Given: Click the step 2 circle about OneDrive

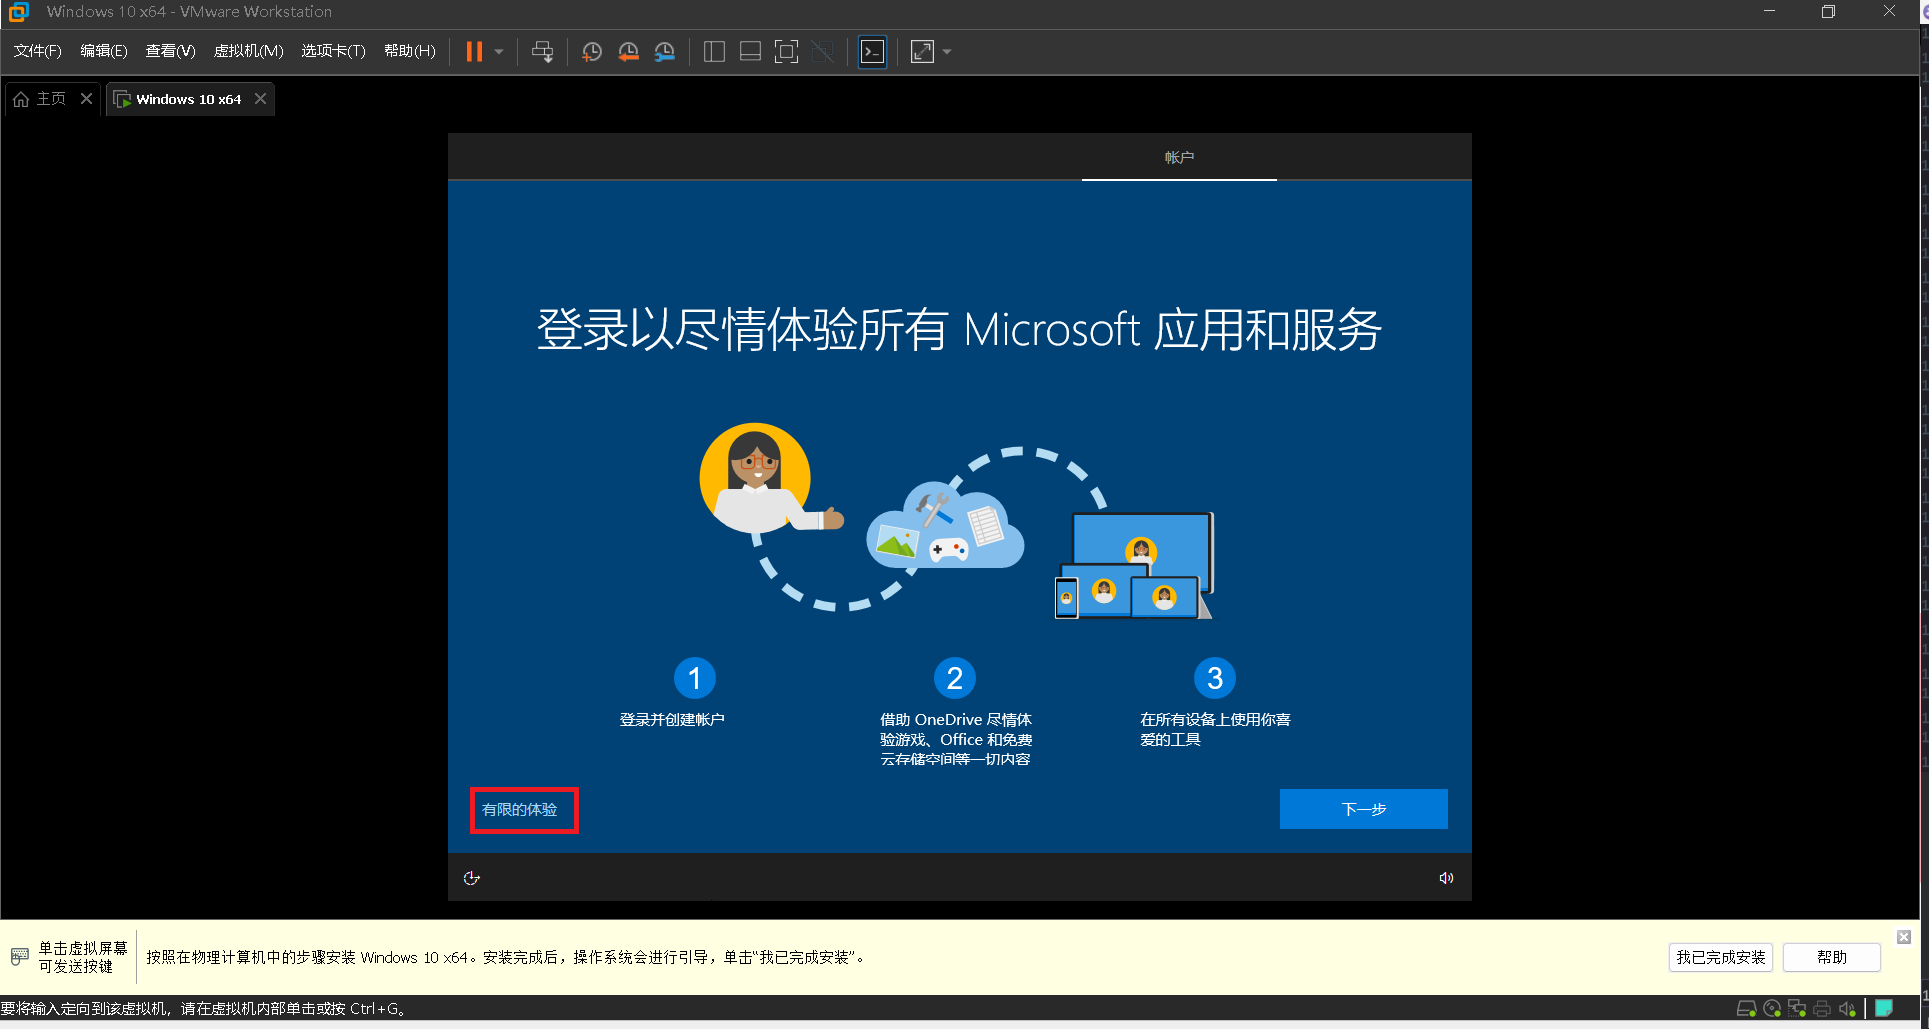Looking at the screenshot, I should 955,678.
